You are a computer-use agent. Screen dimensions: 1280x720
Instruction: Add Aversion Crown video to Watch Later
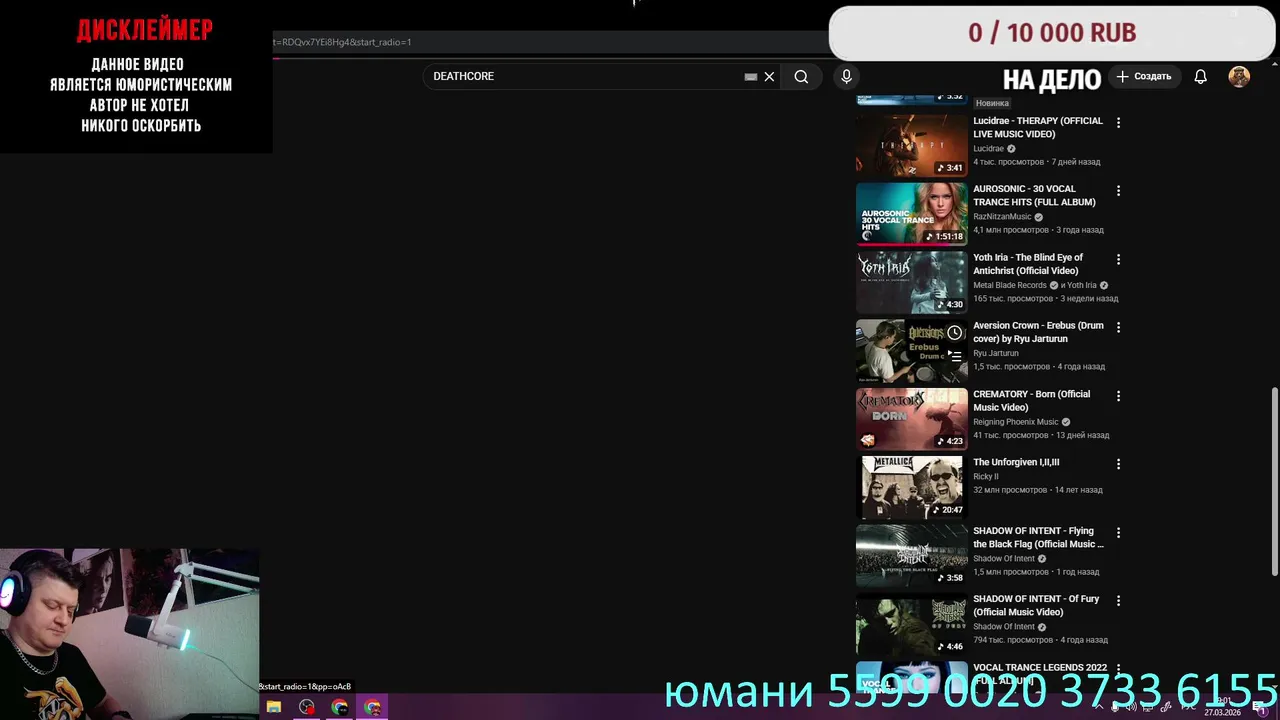pos(955,333)
